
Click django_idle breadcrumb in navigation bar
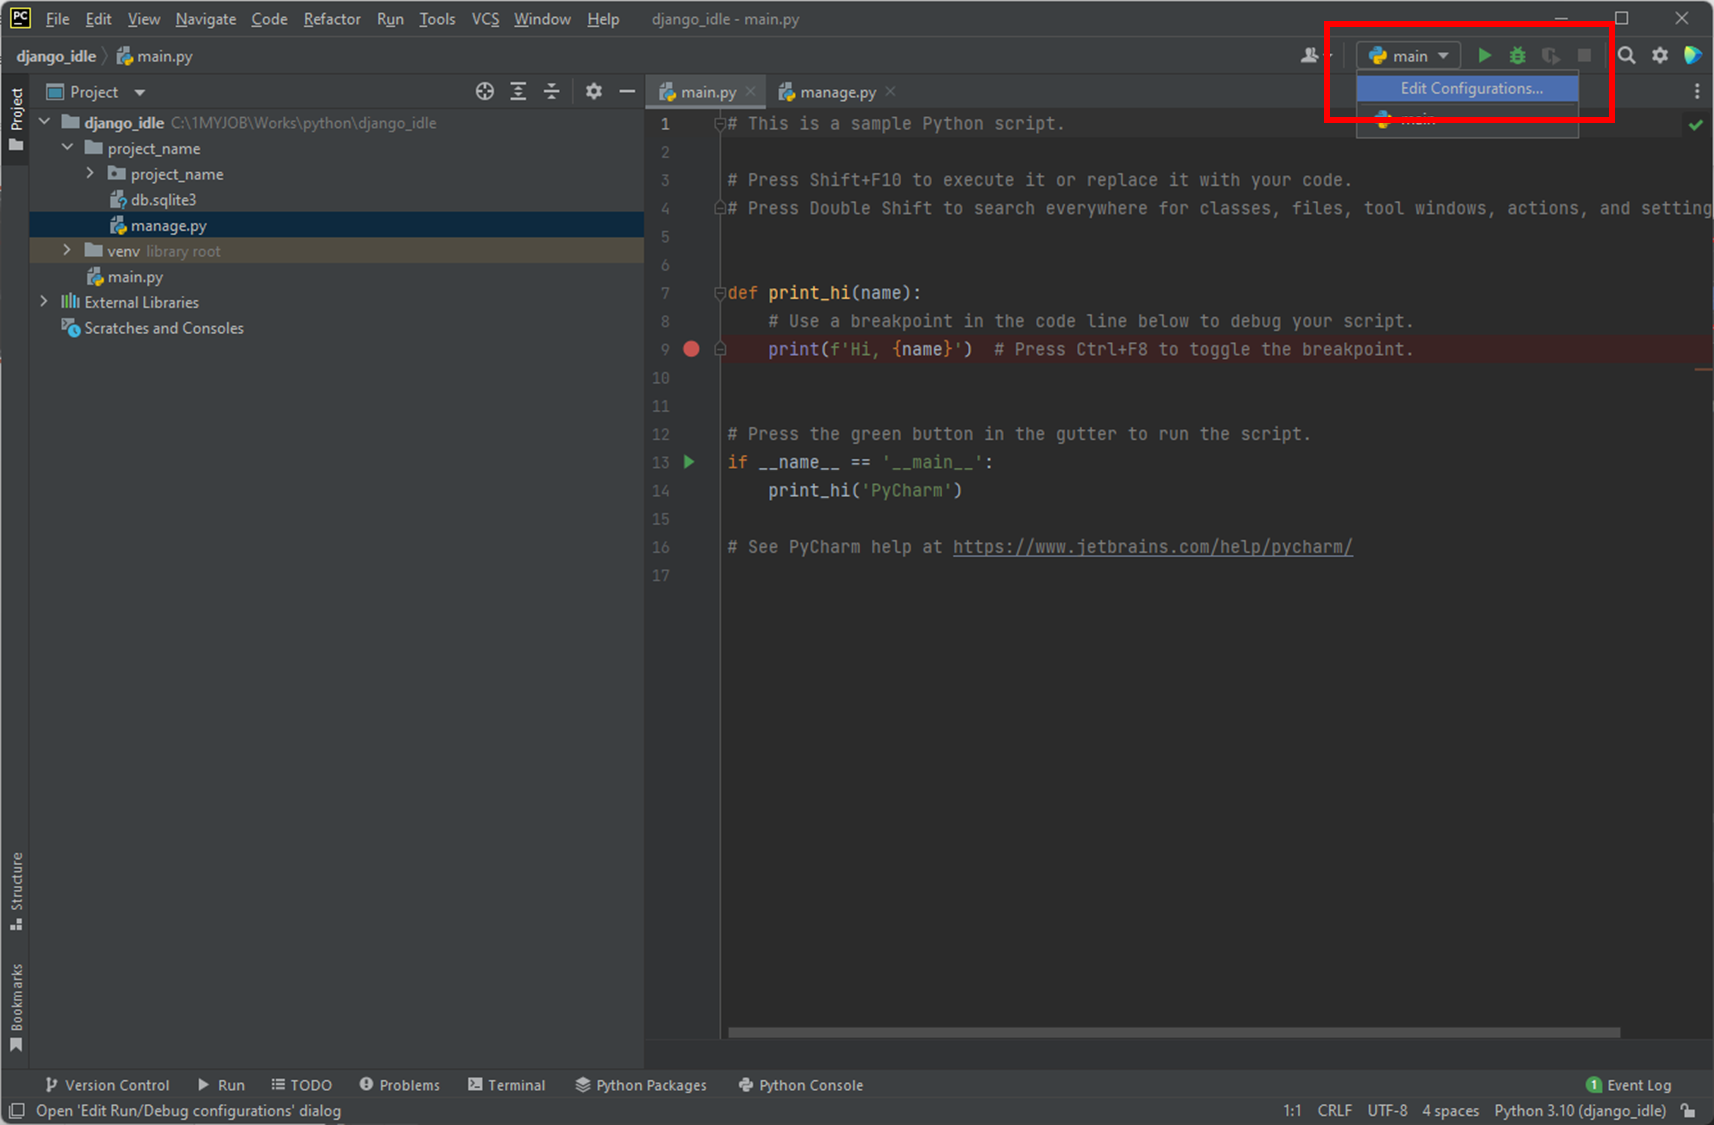[x=56, y=56]
